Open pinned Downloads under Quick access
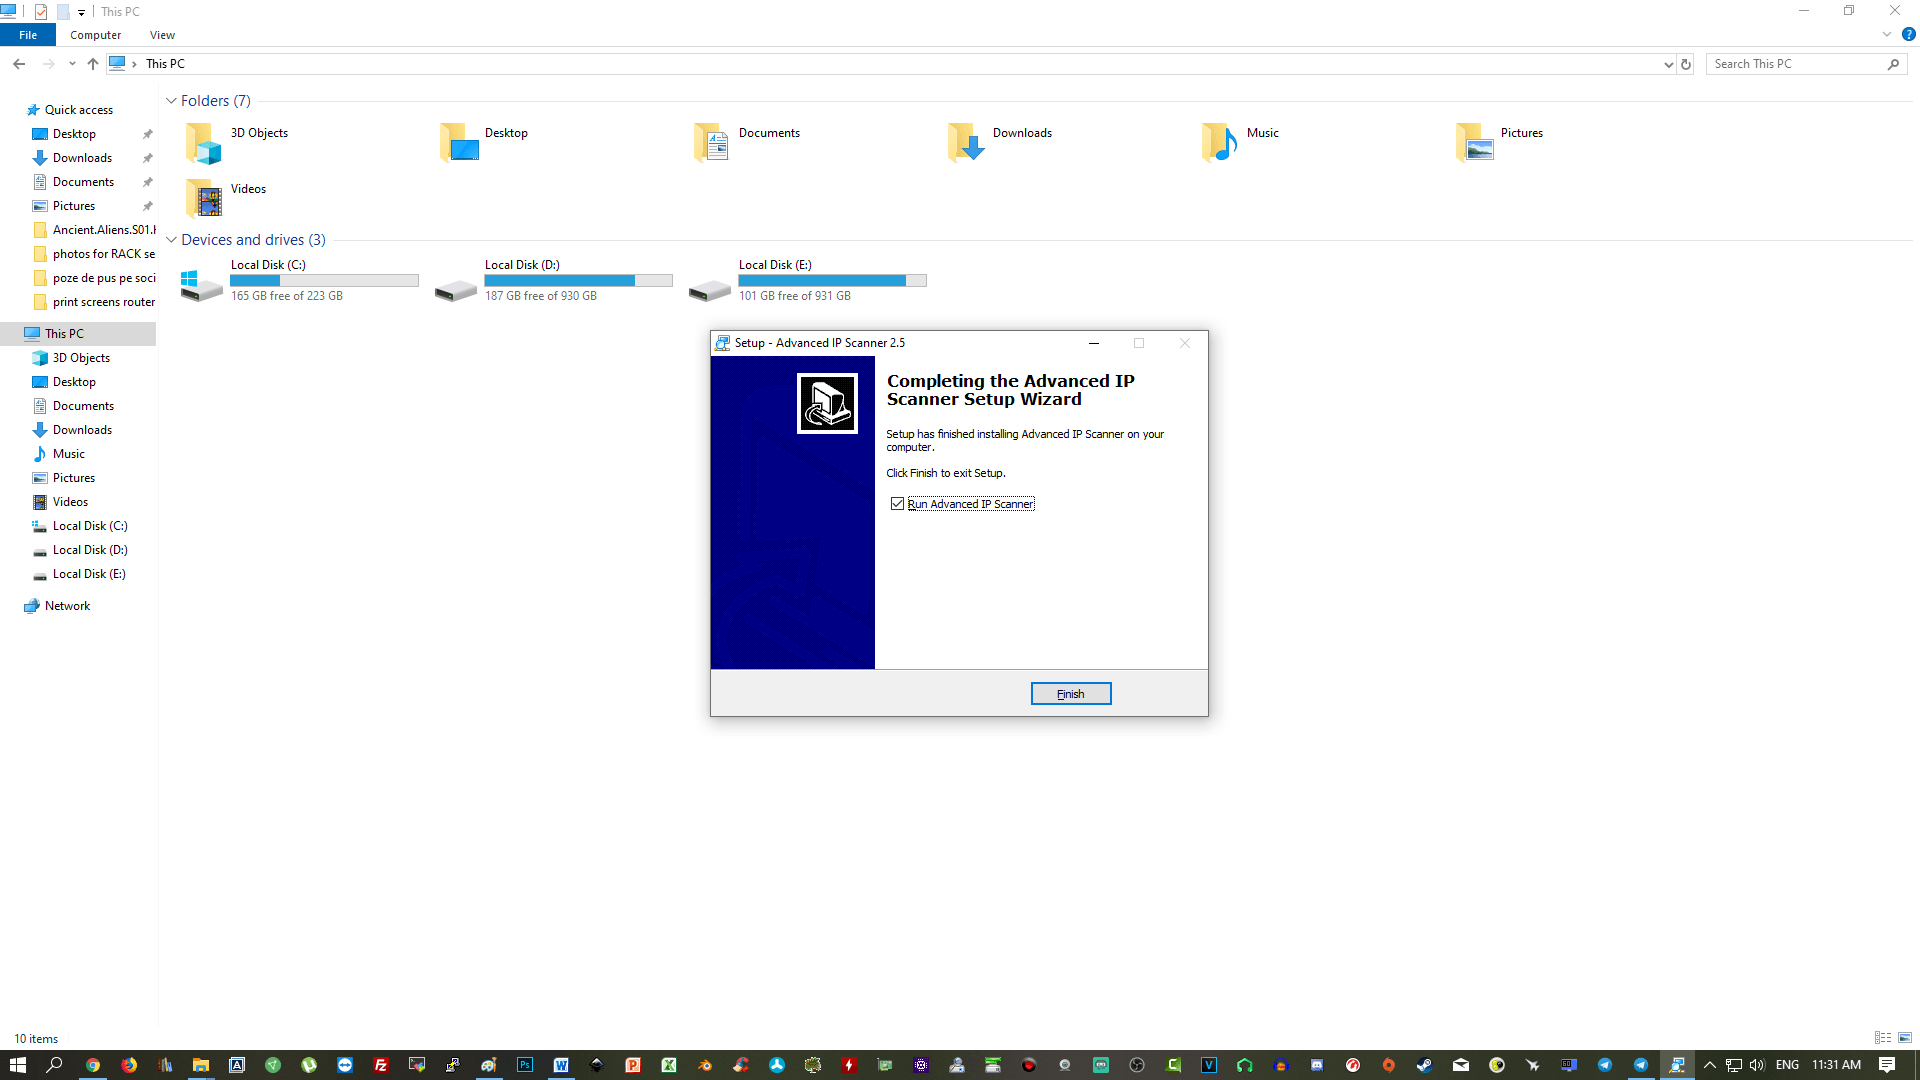This screenshot has height=1080, width=1920. click(x=82, y=158)
